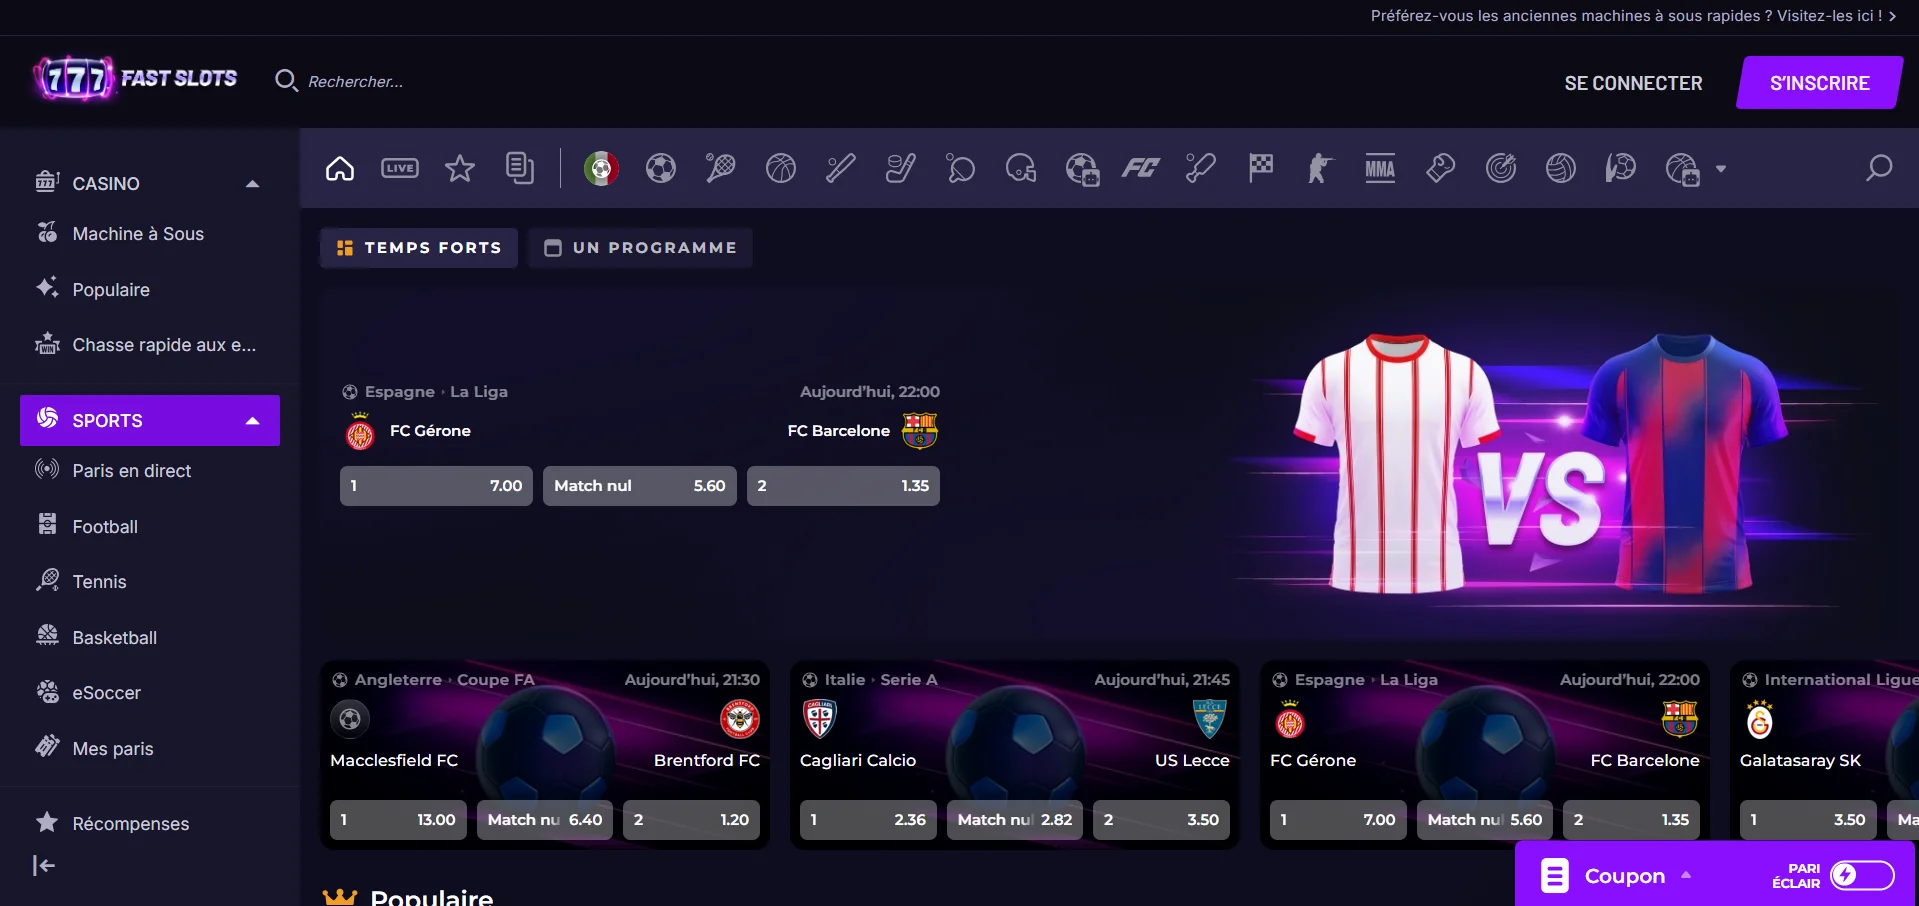
Task: Open the bet slips document icon
Action: (x=520, y=168)
